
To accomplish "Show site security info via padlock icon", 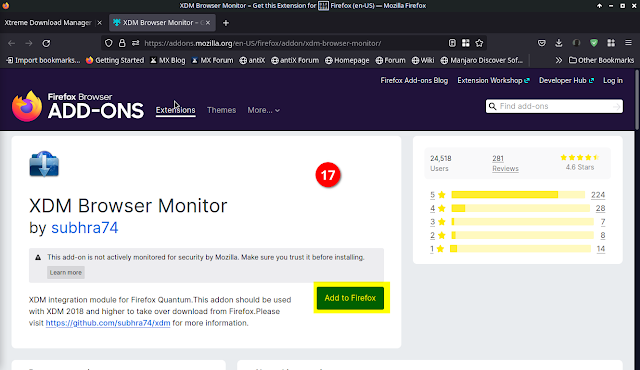I will coord(122,43).
